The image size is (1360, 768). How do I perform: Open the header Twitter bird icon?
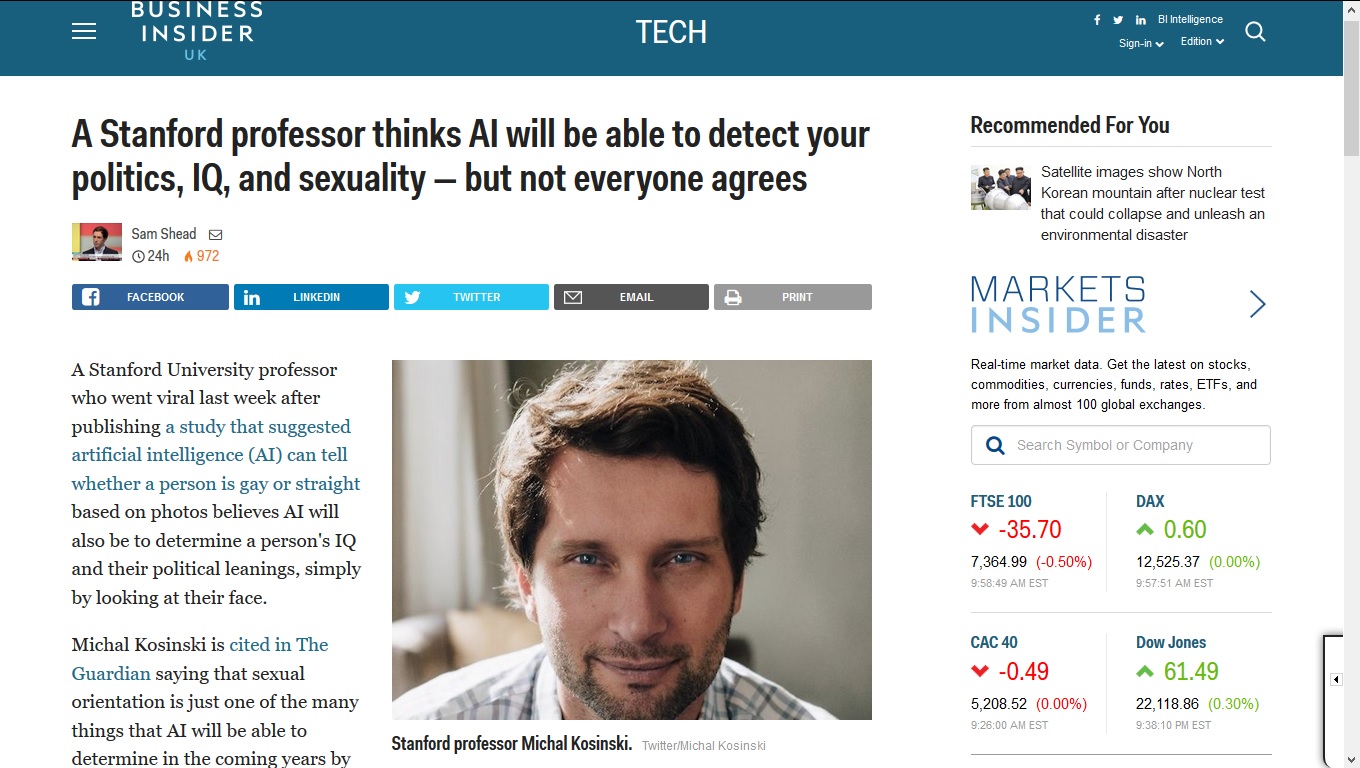coord(1118,20)
